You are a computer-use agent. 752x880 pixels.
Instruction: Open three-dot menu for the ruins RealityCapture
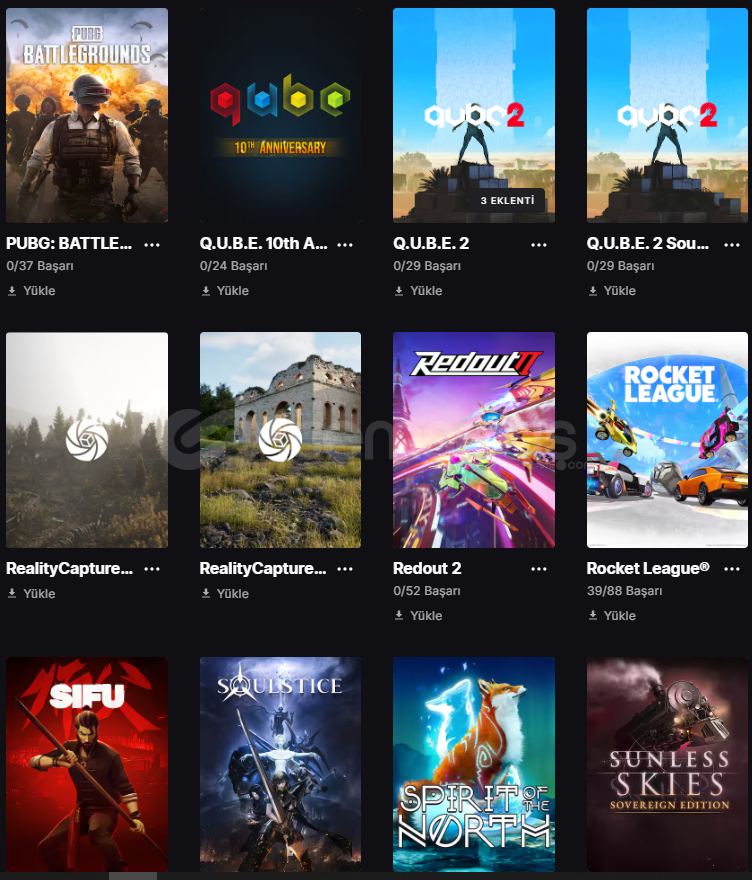345,569
